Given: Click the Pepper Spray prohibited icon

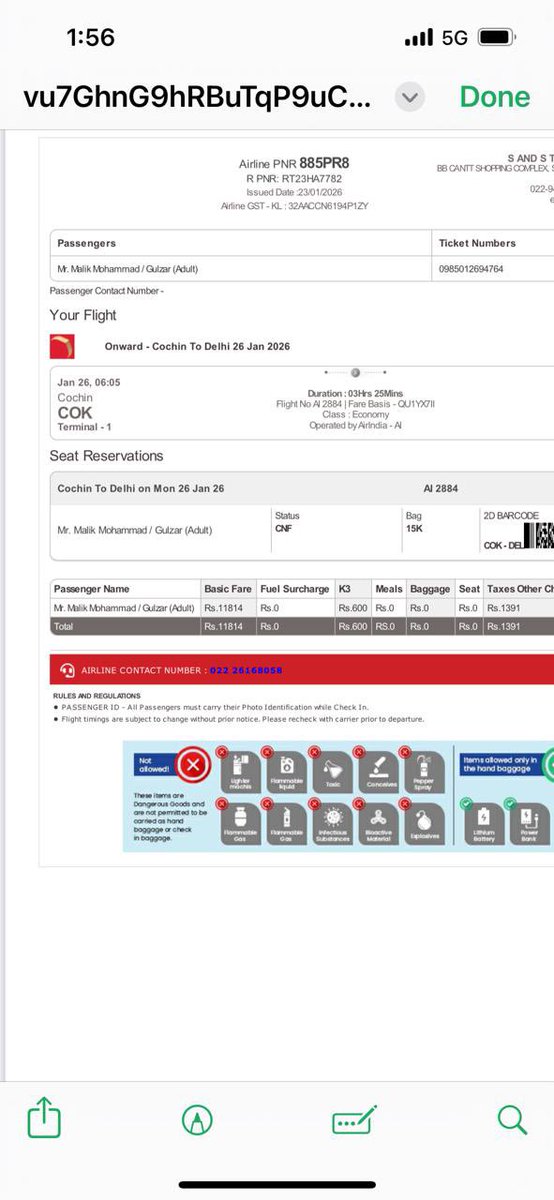Looking at the screenshot, I should [423, 772].
